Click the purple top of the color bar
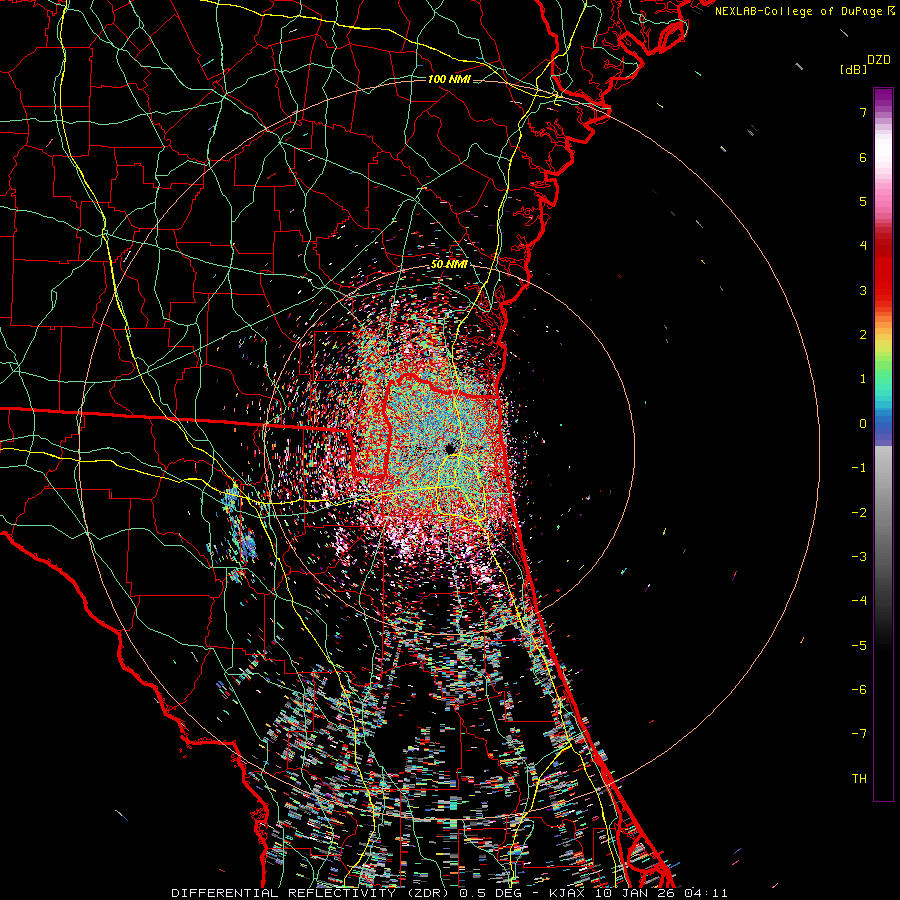The image size is (900, 900). coord(883,98)
